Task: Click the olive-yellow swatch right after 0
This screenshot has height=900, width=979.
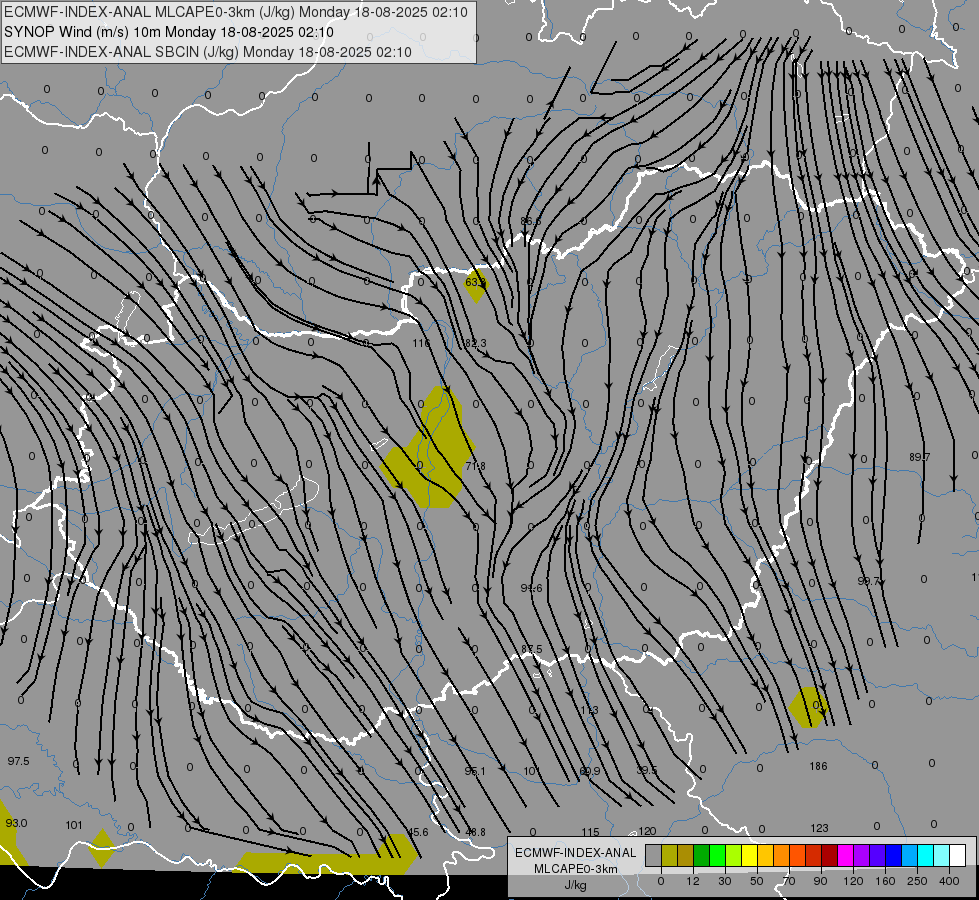Action: 670,855
